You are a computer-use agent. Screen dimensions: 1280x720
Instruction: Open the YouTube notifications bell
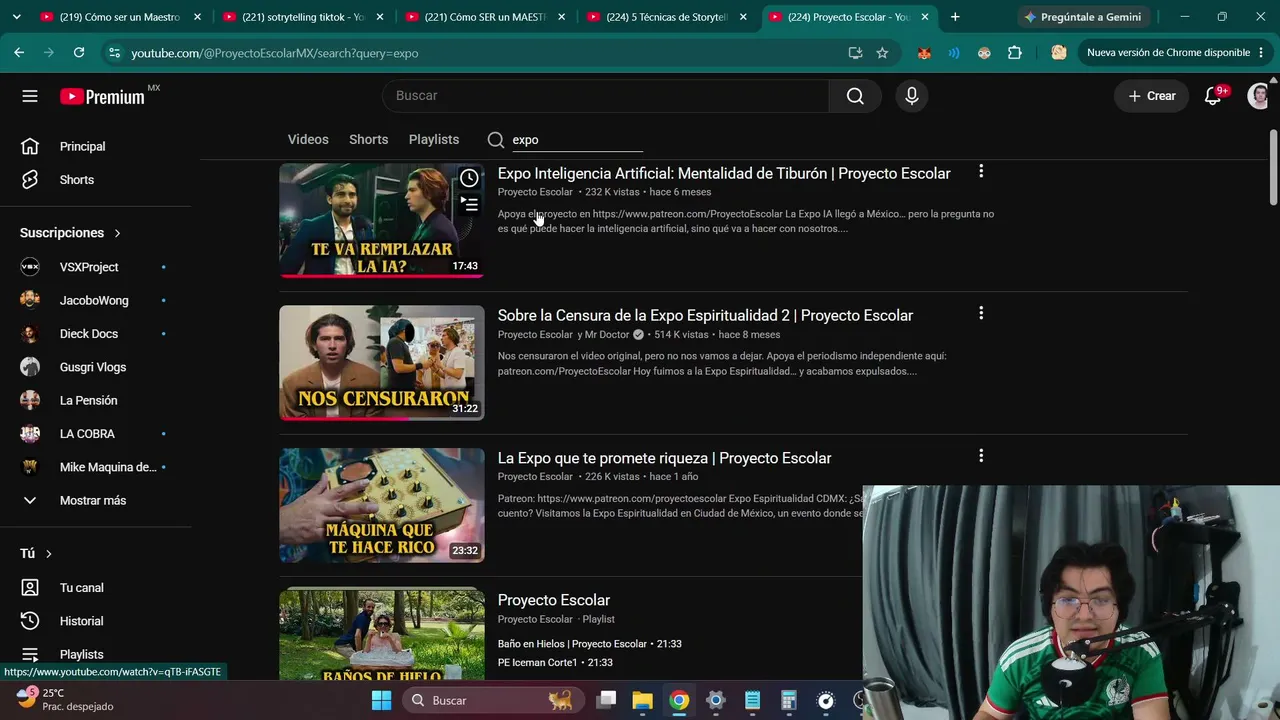[1213, 96]
